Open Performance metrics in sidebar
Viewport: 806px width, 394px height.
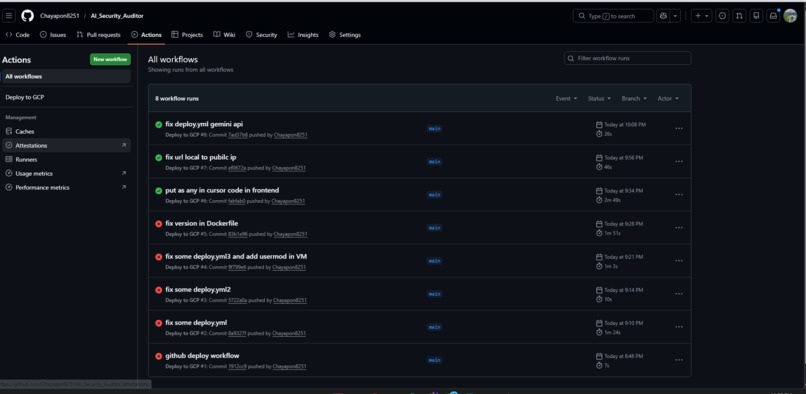(66, 188)
